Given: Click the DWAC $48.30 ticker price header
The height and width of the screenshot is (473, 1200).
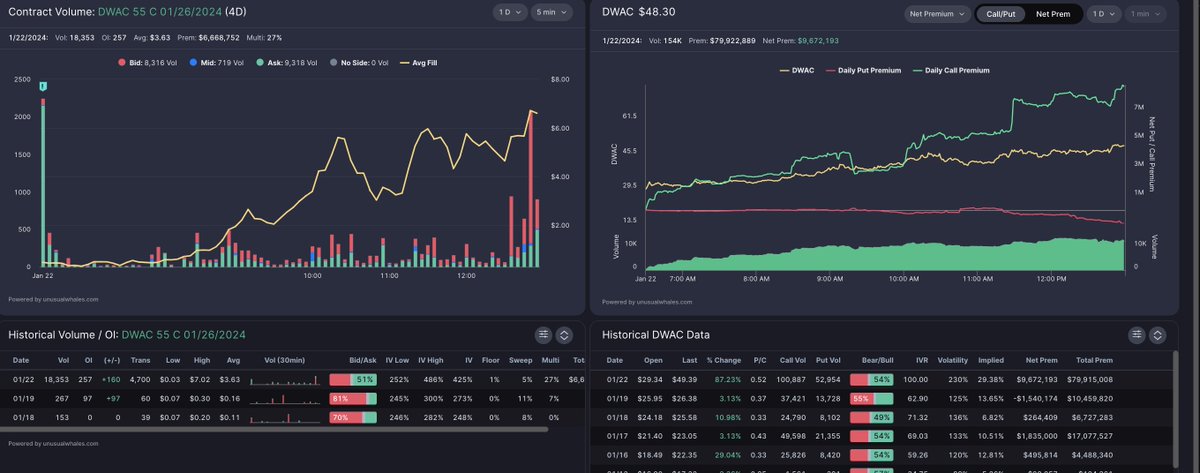Looking at the screenshot, I should click(x=641, y=13).
